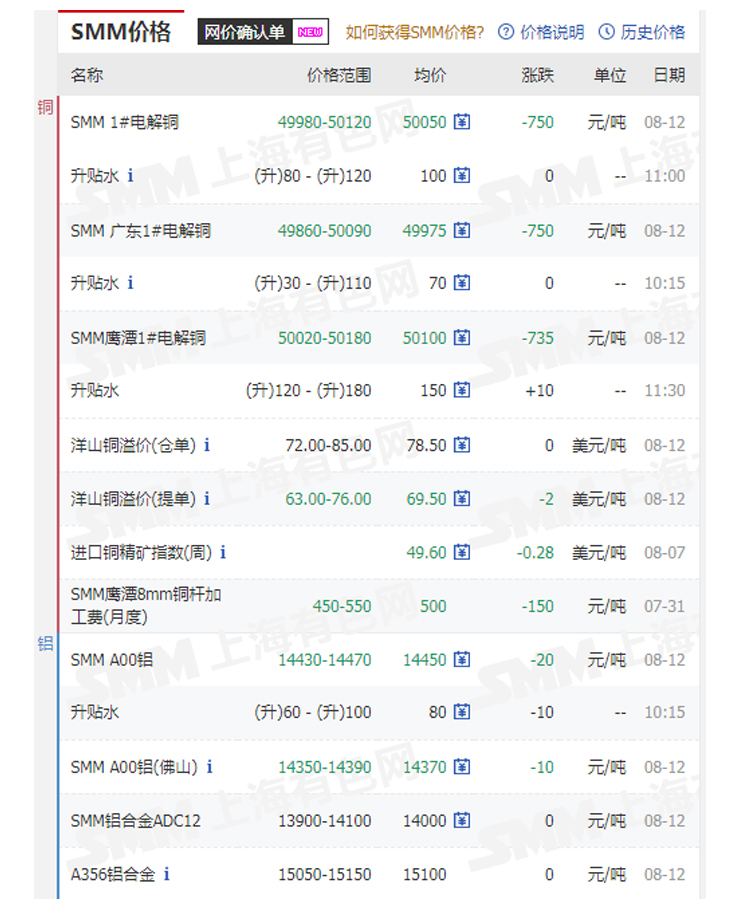The height and width of the screenshot is (900, 750).
Task: Click the NEW badge on 网价确认单
Action: (x=310, y=32)
